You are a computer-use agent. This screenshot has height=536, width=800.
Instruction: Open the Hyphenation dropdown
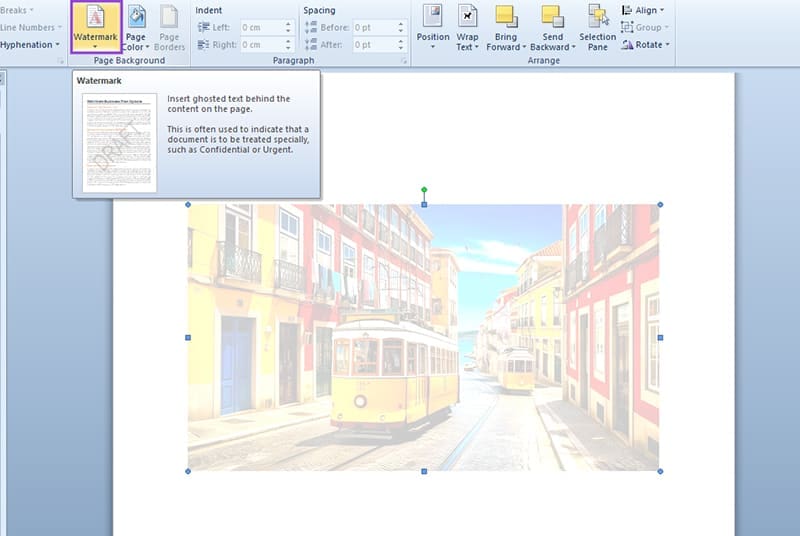30,45
